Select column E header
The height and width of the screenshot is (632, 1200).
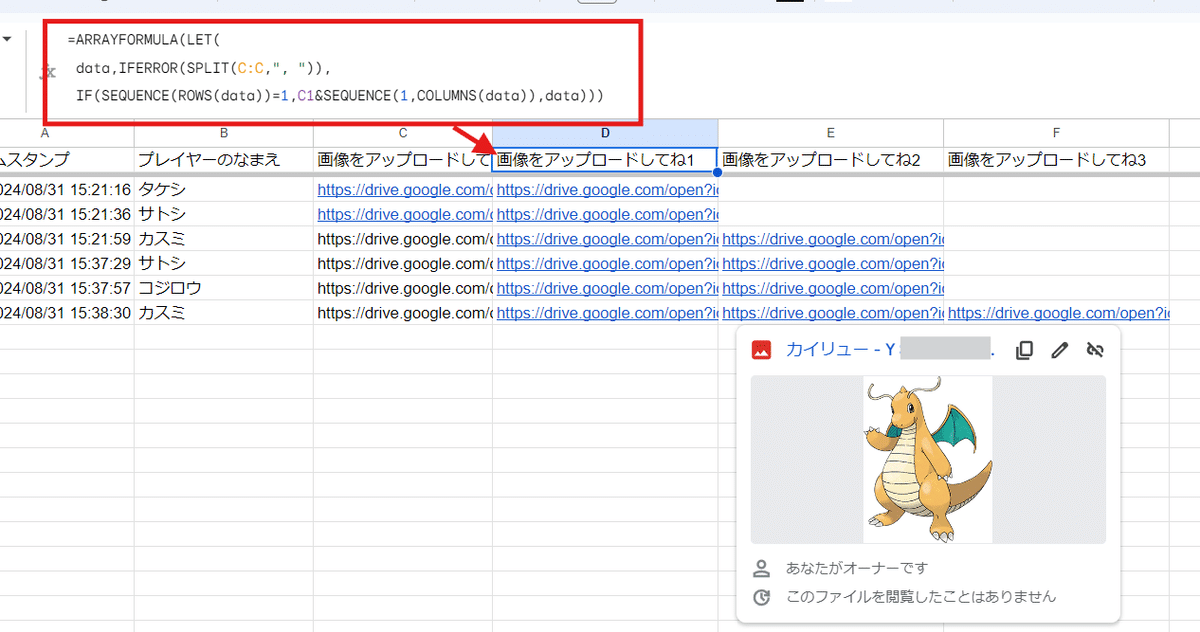831,132
